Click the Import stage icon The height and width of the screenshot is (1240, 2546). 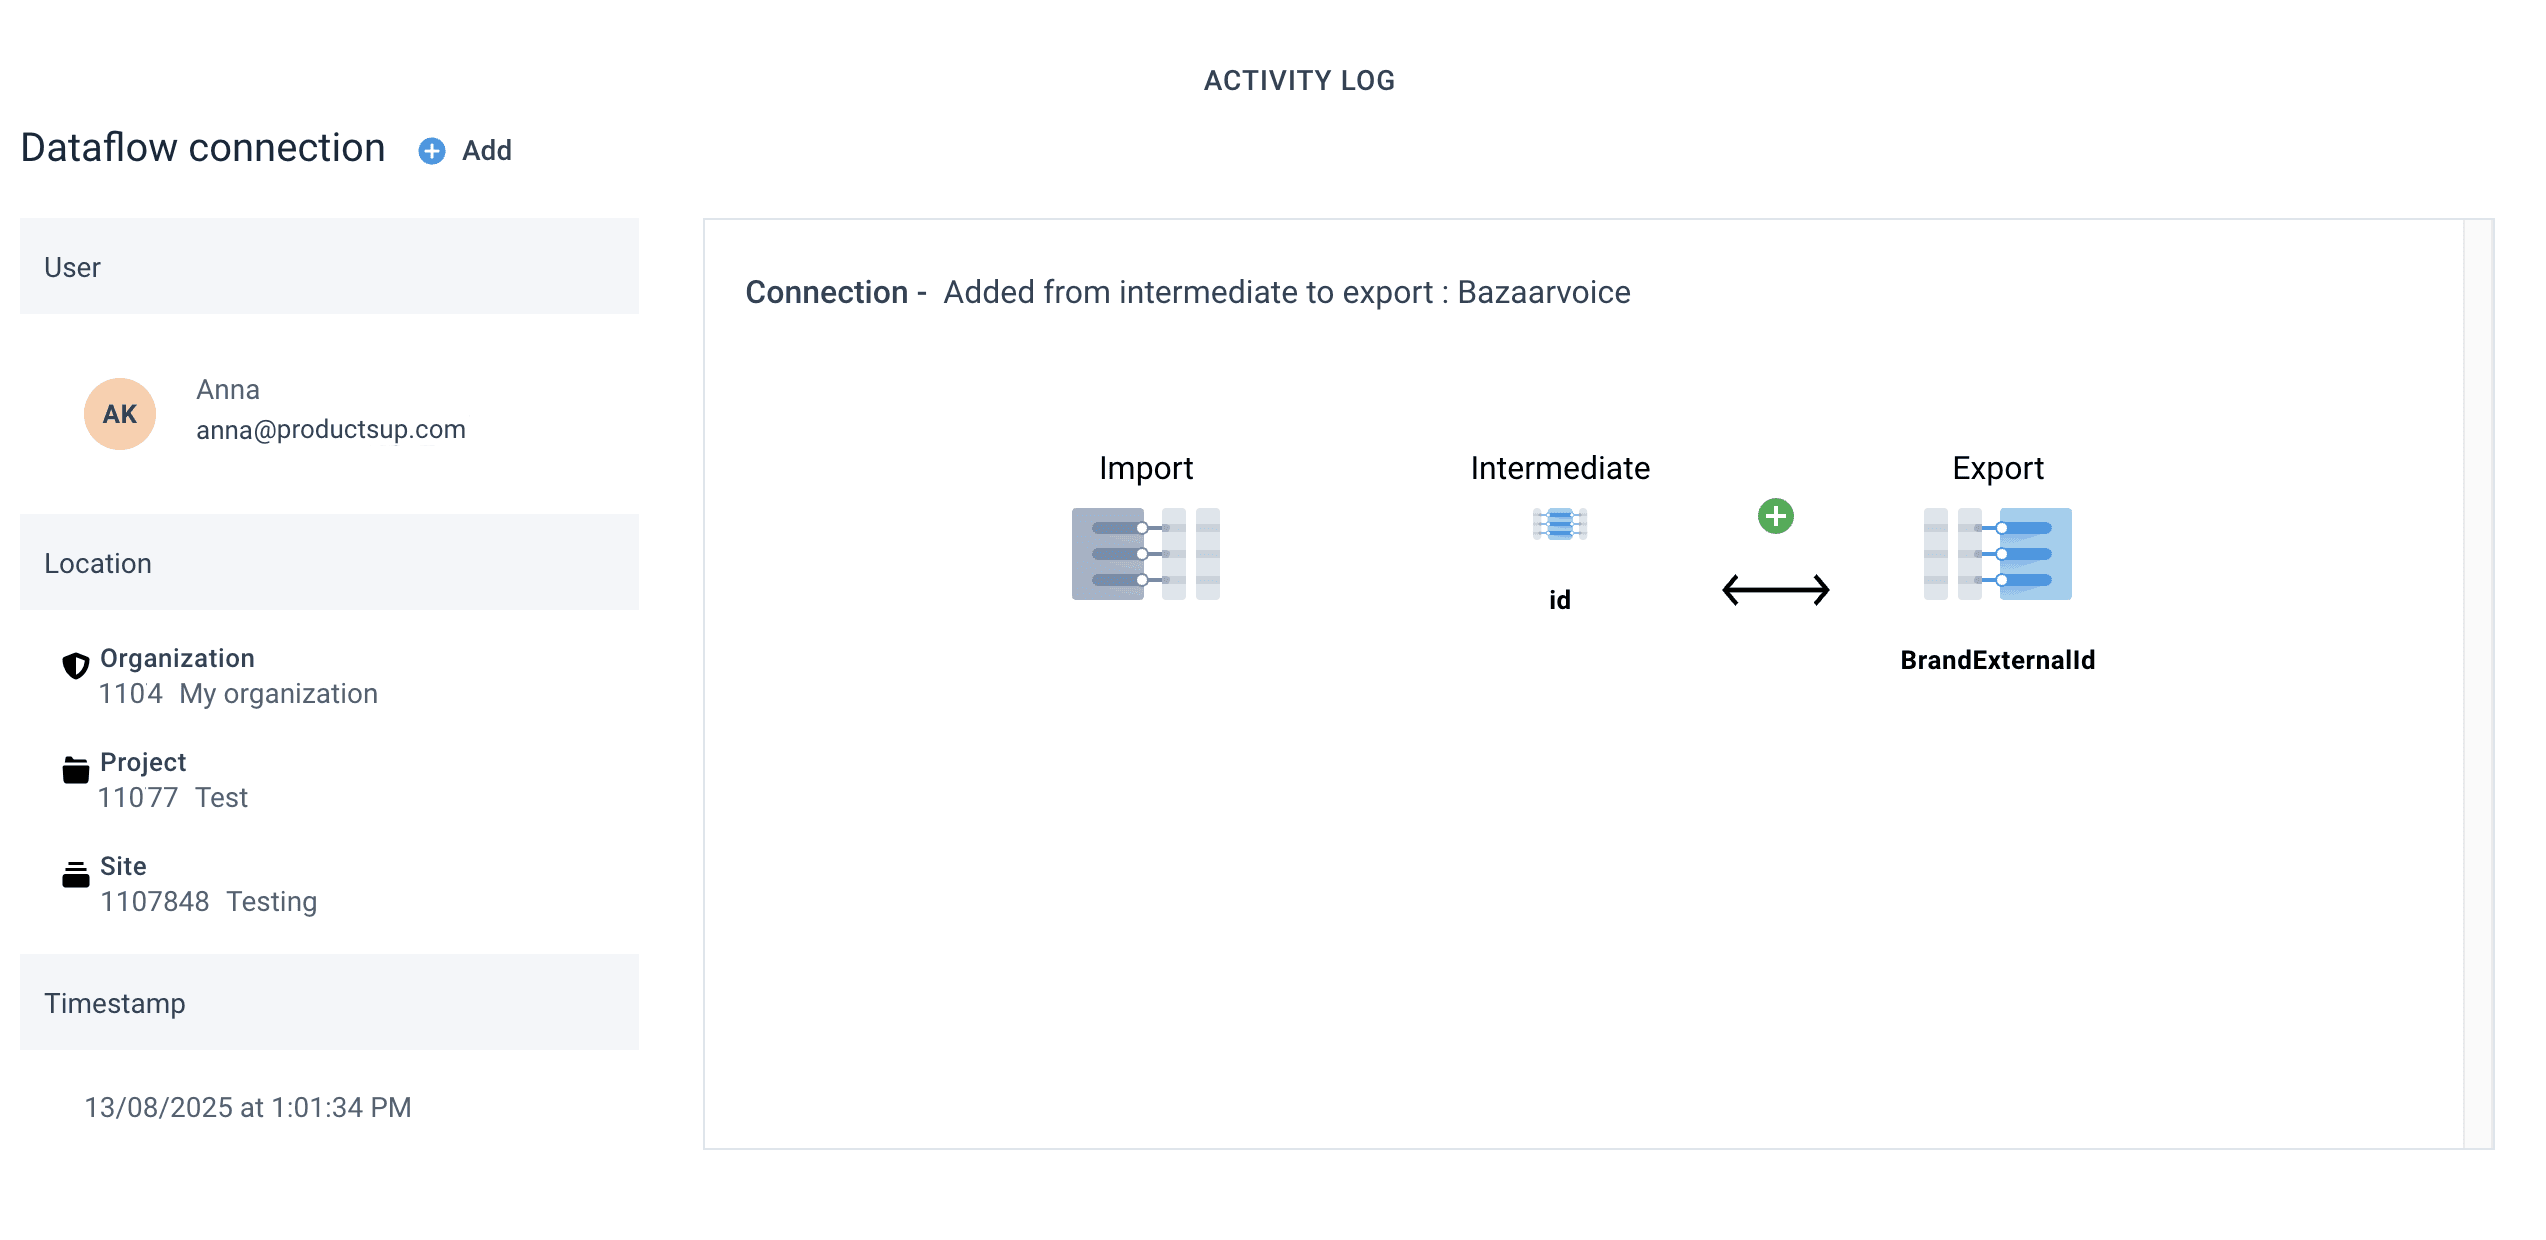[x=1145, y=554]
